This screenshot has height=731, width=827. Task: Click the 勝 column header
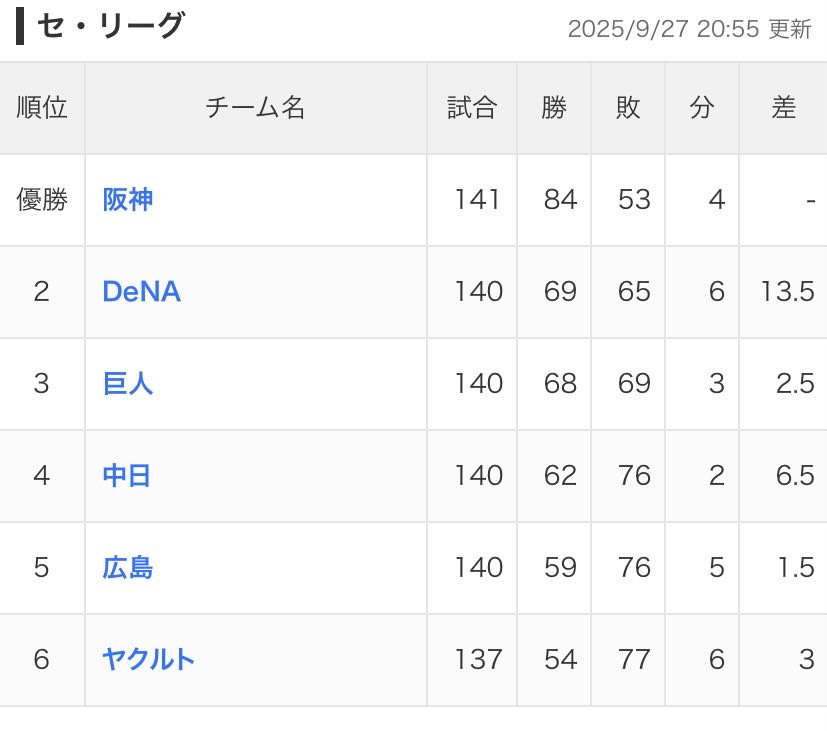(554, 108)
